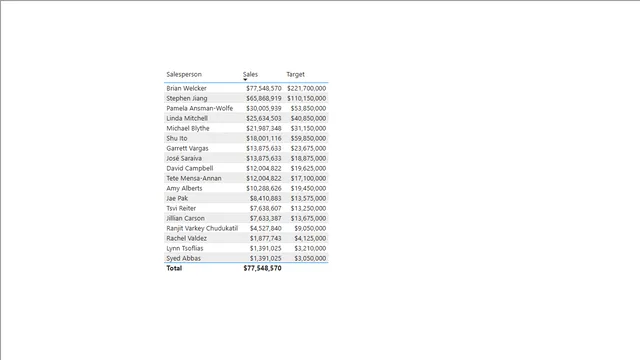The height and width of the screenshot is (360, 640).
Task: Select the Linda Mitchell row name
Action: (x=187, y=118)
